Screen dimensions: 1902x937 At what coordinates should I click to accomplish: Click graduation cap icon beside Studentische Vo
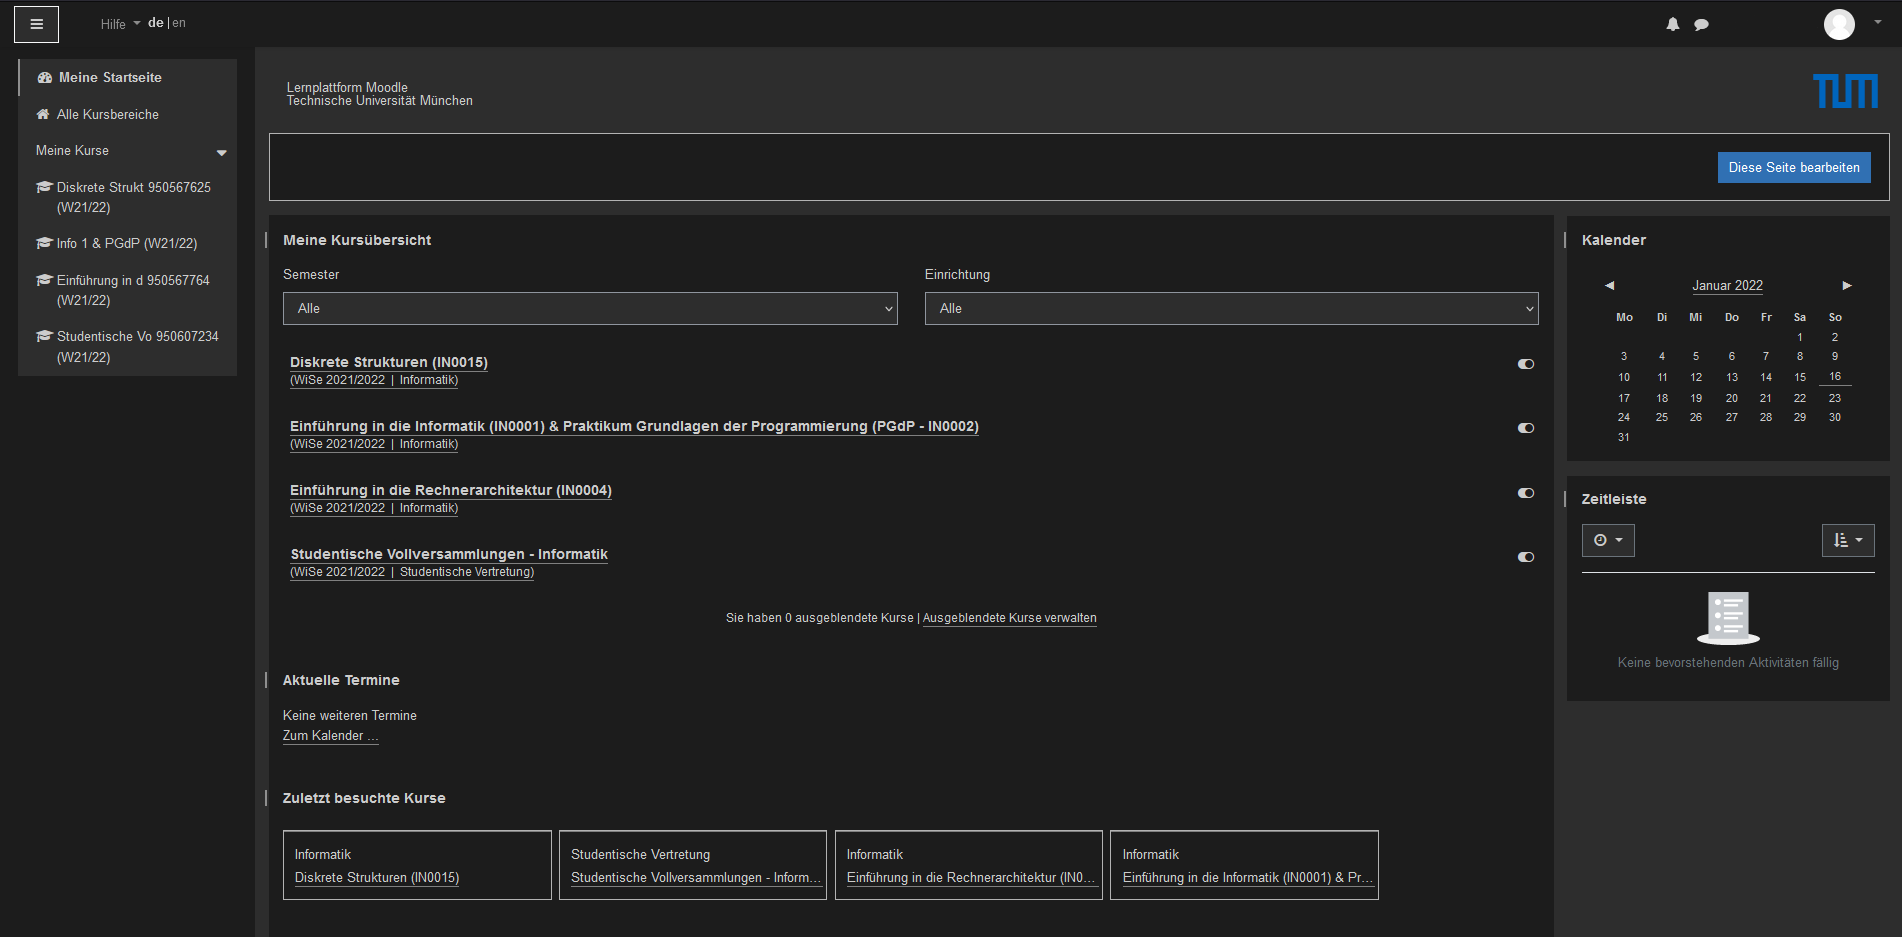44,336
